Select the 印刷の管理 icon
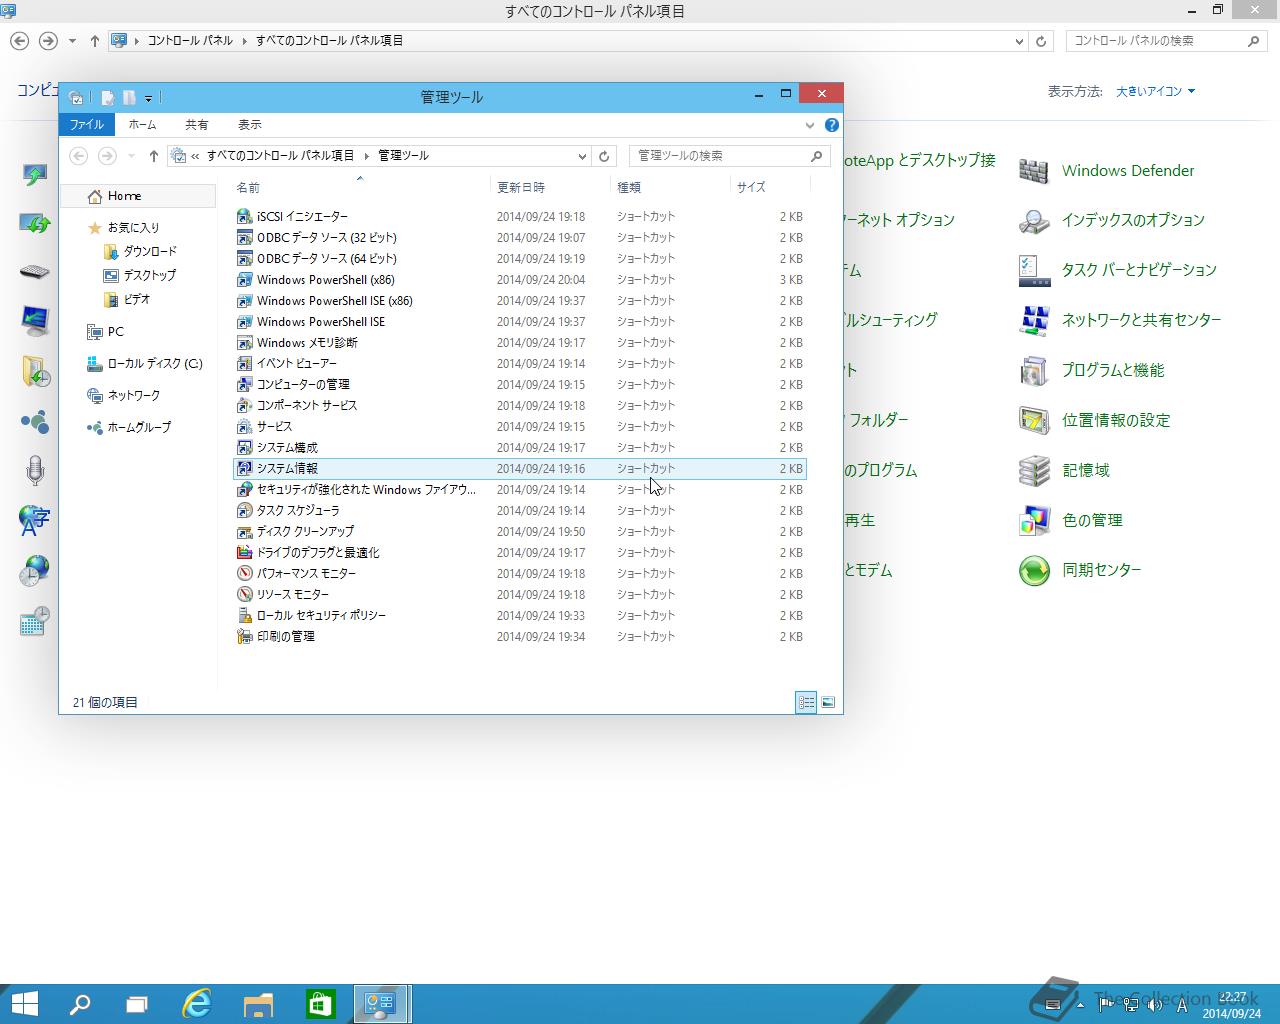This screenshot has height=1024, width=1280. [x=244, y=636]
